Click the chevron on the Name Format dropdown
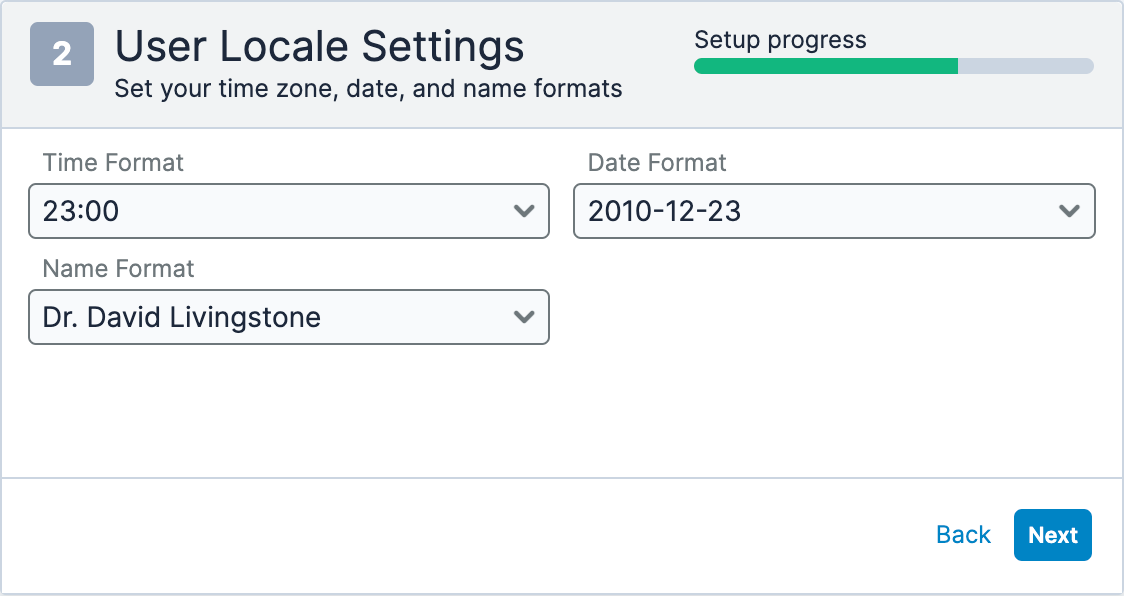This screenshot has width=1124, height=596. pos(524,317)
